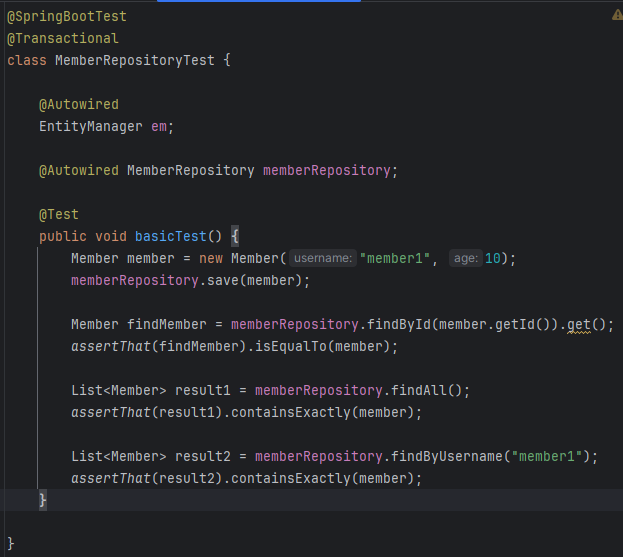Click the findByUsername method call
The height and width of the screenshot is (557, 623).
coord(447,456)
